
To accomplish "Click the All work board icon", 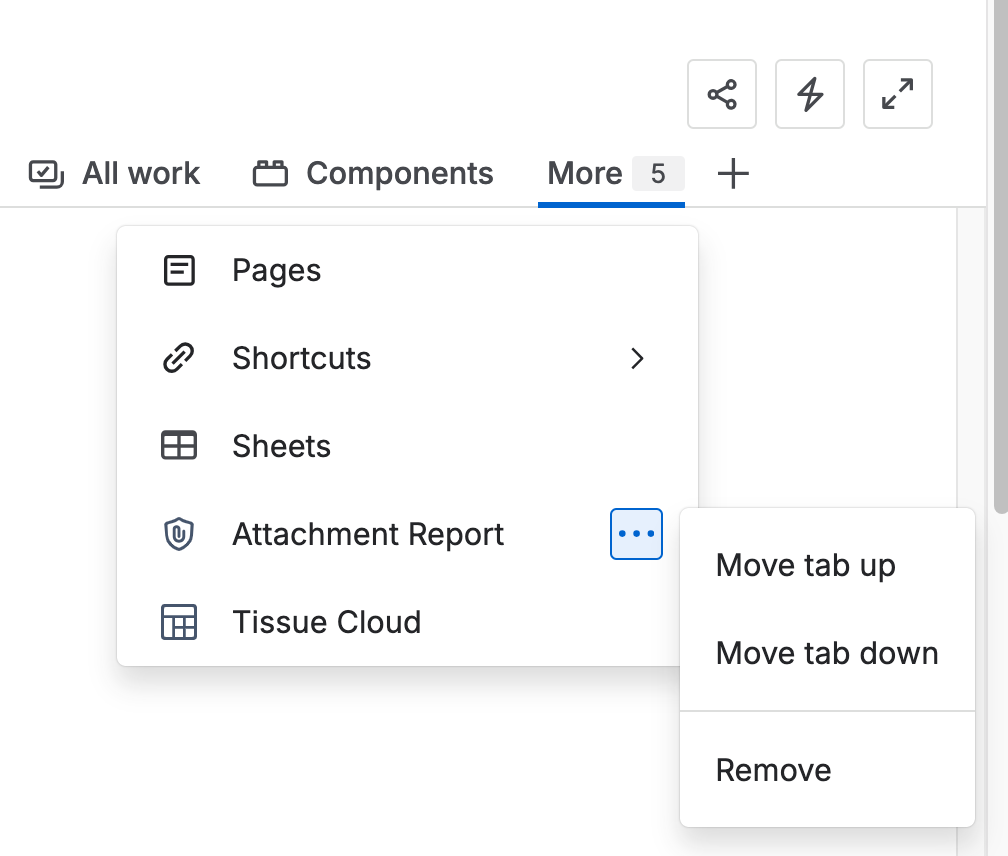I will (x=46, y=174).
